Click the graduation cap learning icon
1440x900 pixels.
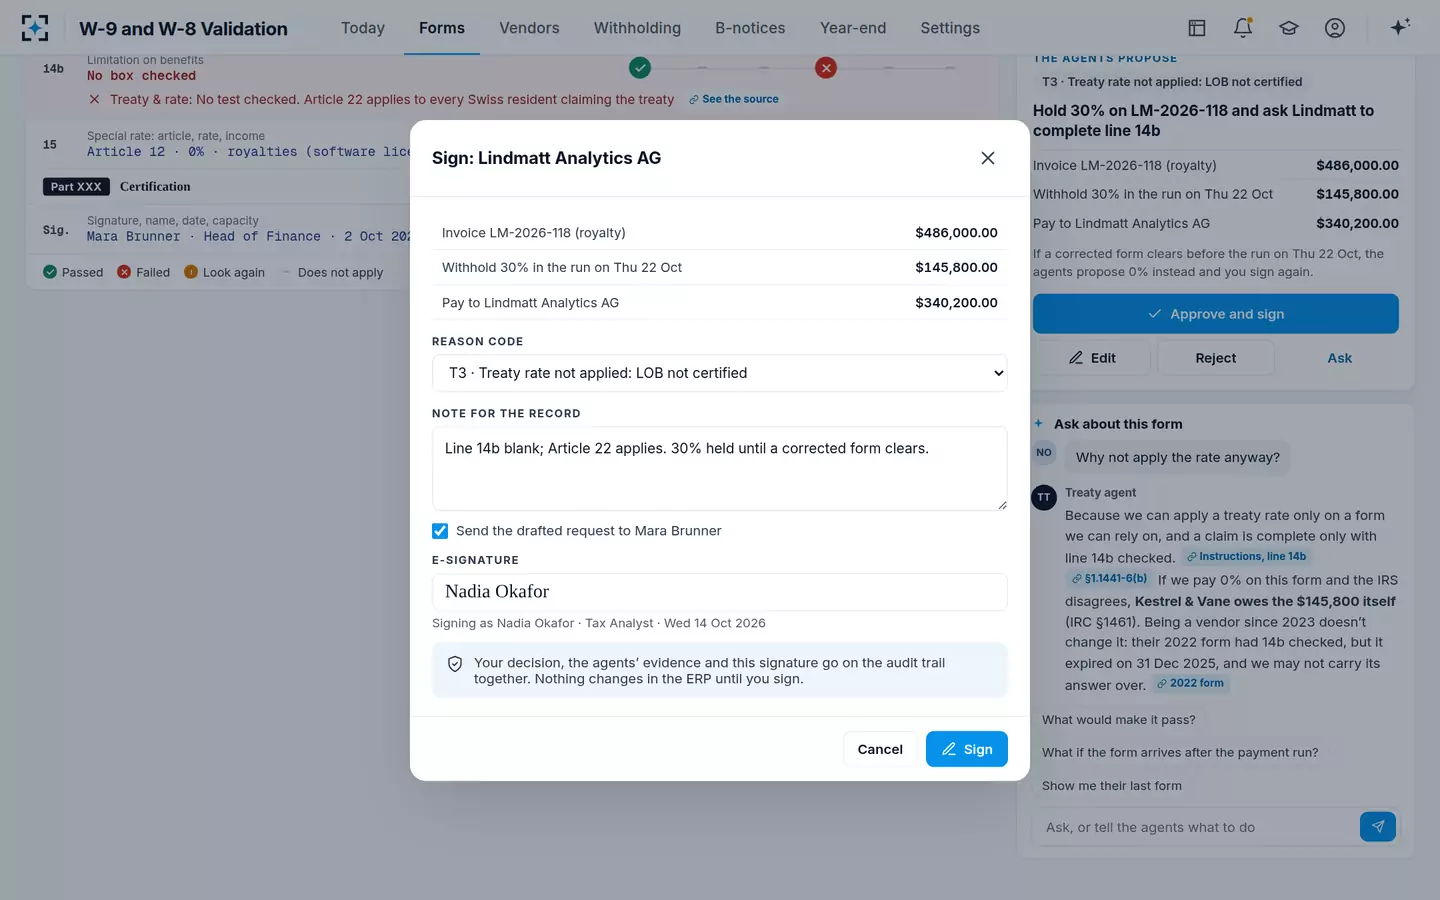pyautogui.click(x=1289, y=28)
